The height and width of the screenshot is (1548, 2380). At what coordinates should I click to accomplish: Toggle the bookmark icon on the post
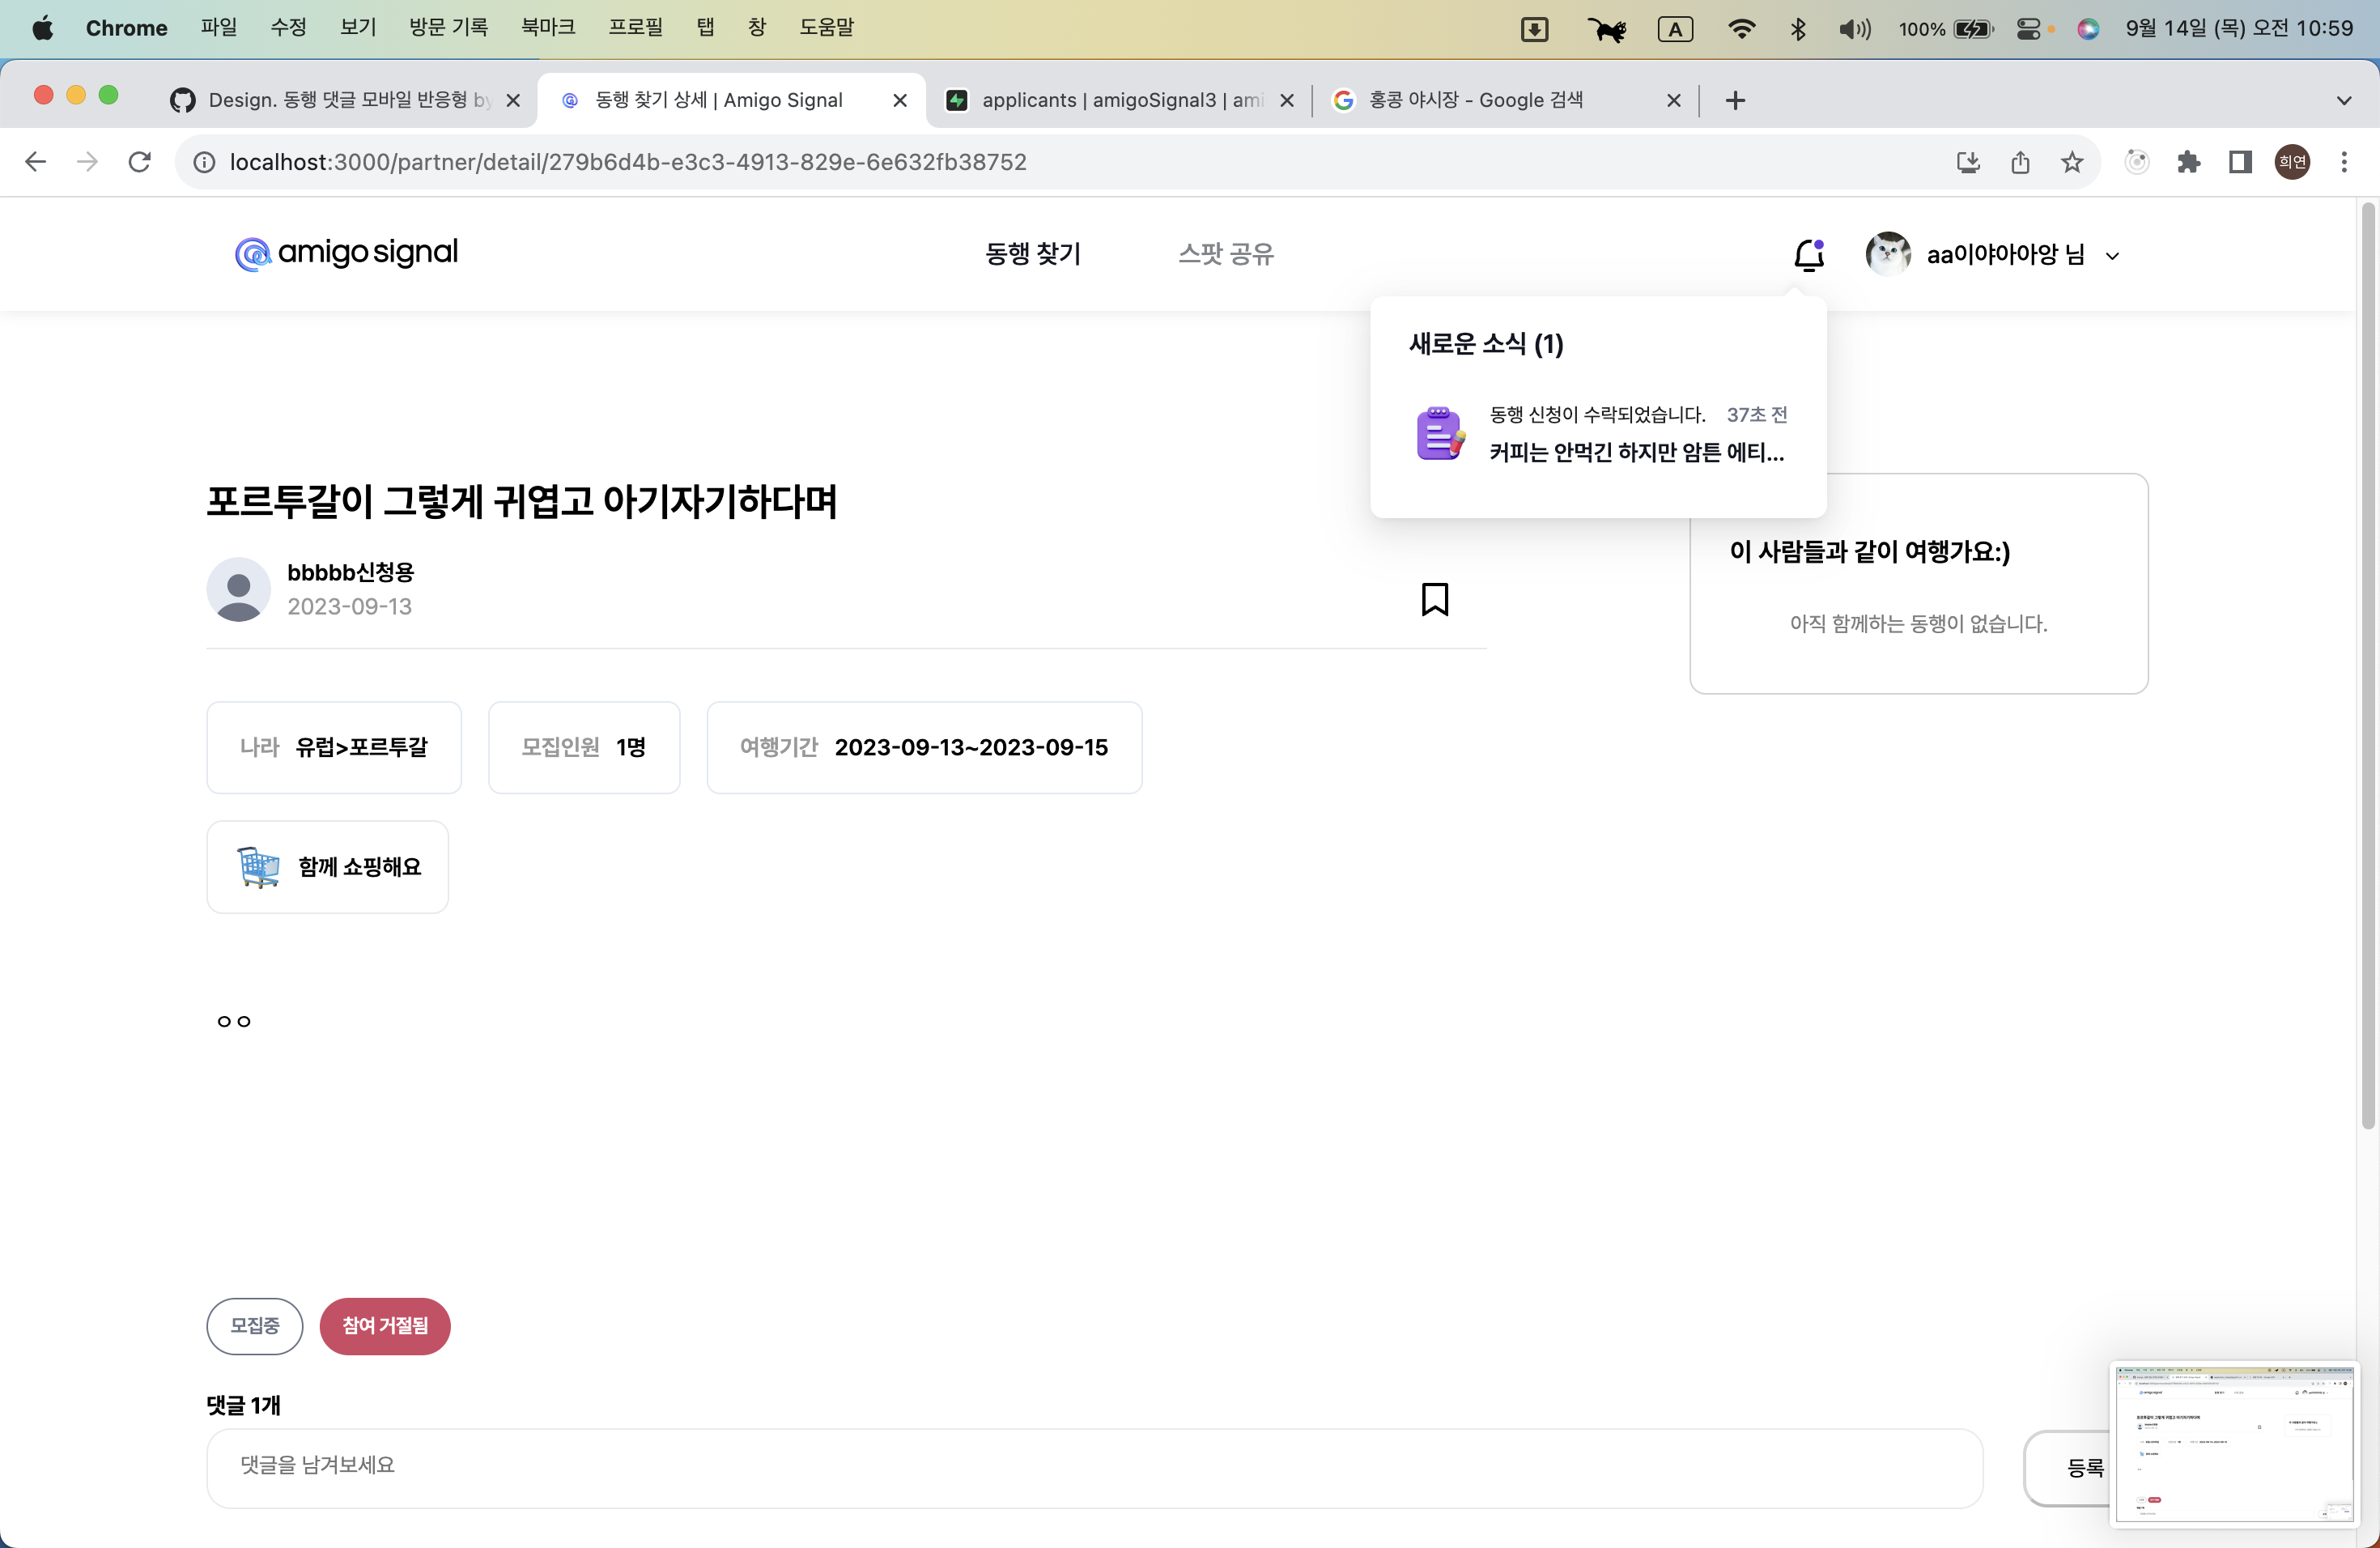click(x=1434, y=599)
